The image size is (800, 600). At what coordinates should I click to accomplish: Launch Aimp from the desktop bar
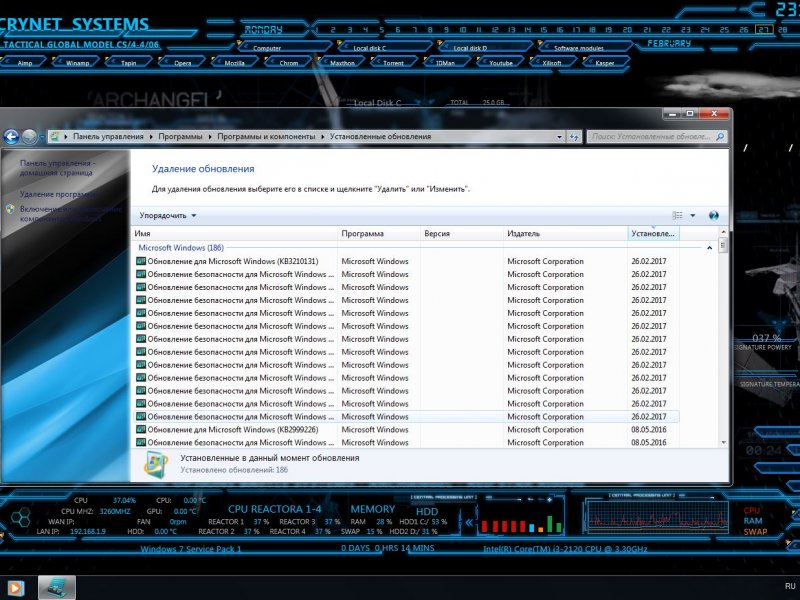[24, 63]
